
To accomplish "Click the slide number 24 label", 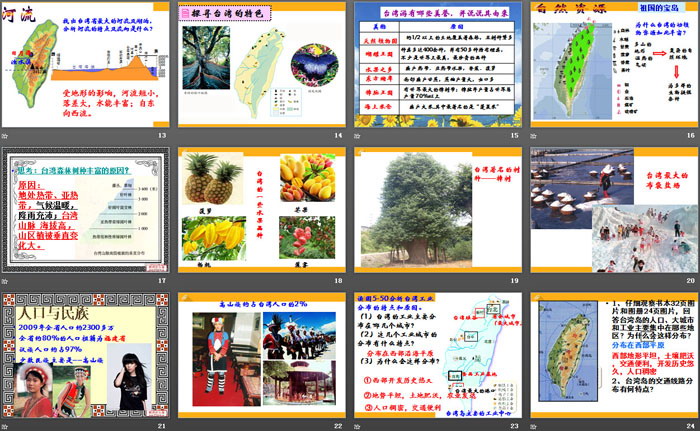I will click(x=689, y=426).
